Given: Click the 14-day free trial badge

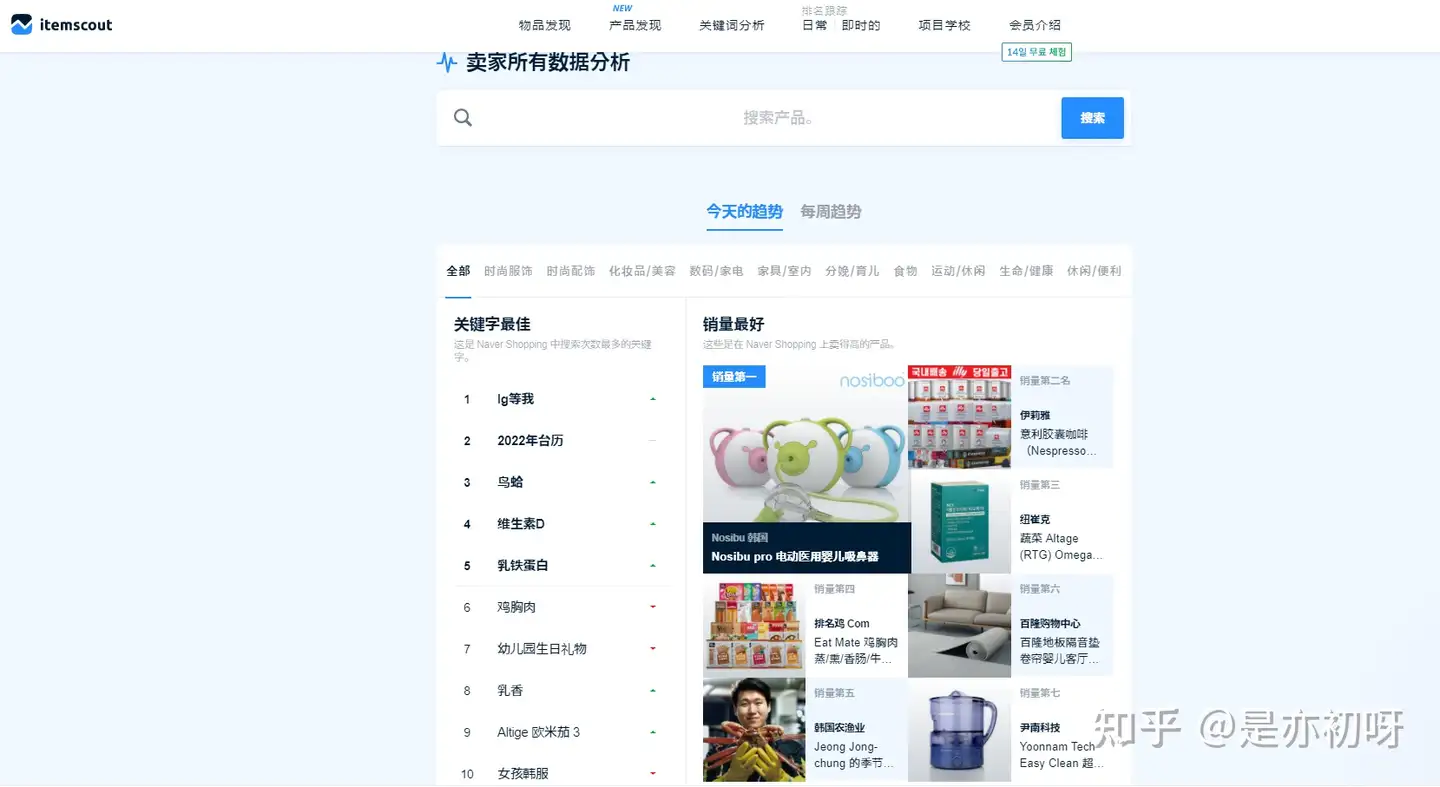Looking at the screenshot, I should click(x=1037, y=52).
